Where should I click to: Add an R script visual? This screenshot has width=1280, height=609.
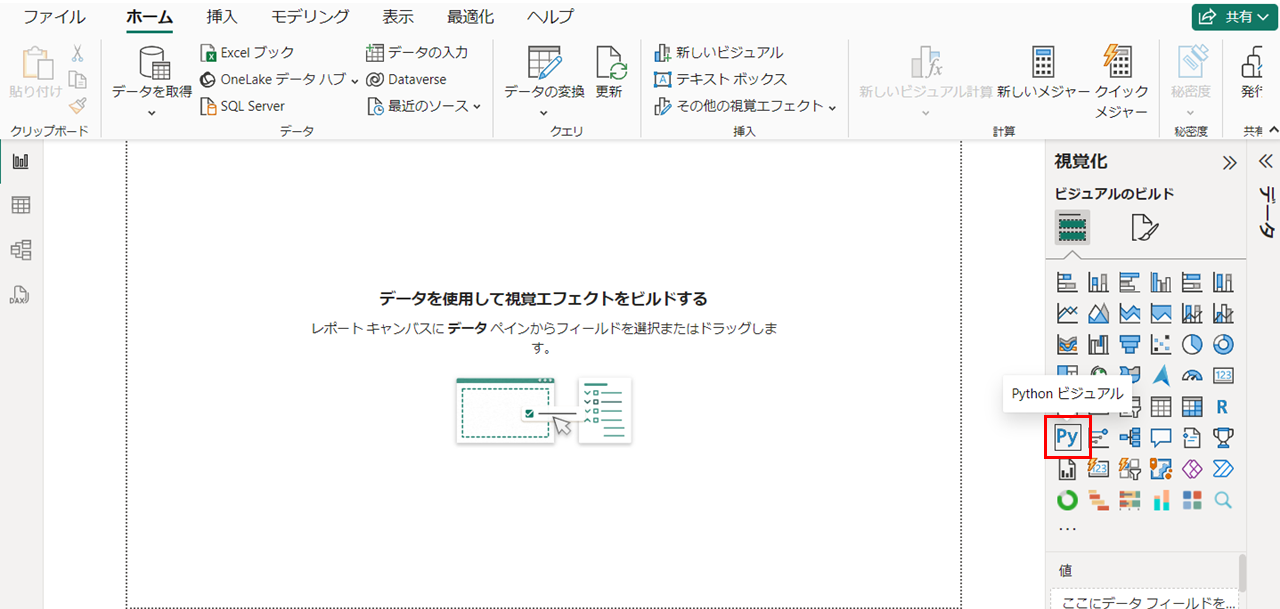[1222, 407]
